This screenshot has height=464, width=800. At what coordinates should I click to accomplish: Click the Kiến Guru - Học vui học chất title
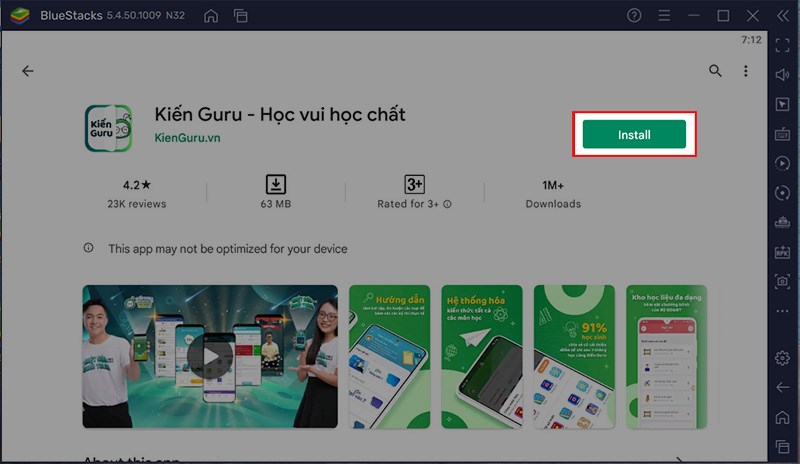(280, 114)
